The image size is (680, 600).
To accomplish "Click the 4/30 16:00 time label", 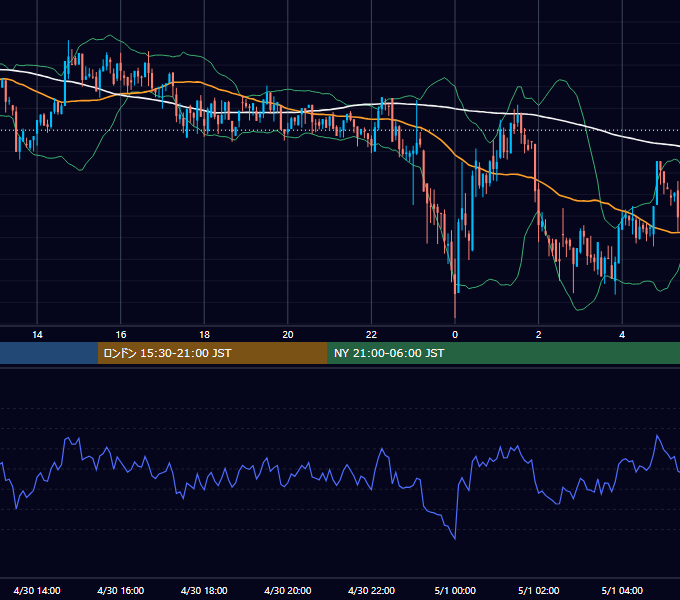I will (x=121, y=590).
